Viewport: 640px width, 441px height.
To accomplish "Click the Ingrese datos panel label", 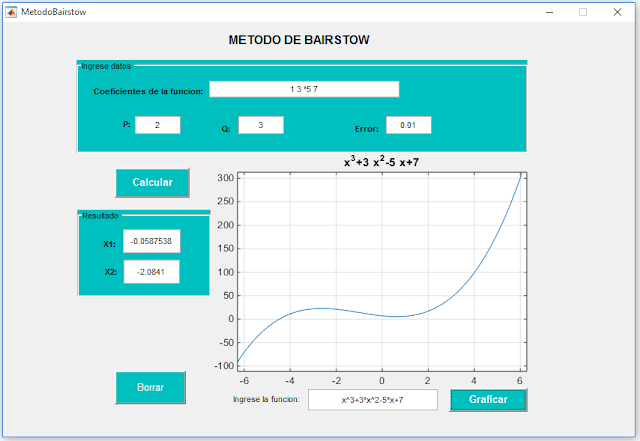I will (x=106, y=66).
